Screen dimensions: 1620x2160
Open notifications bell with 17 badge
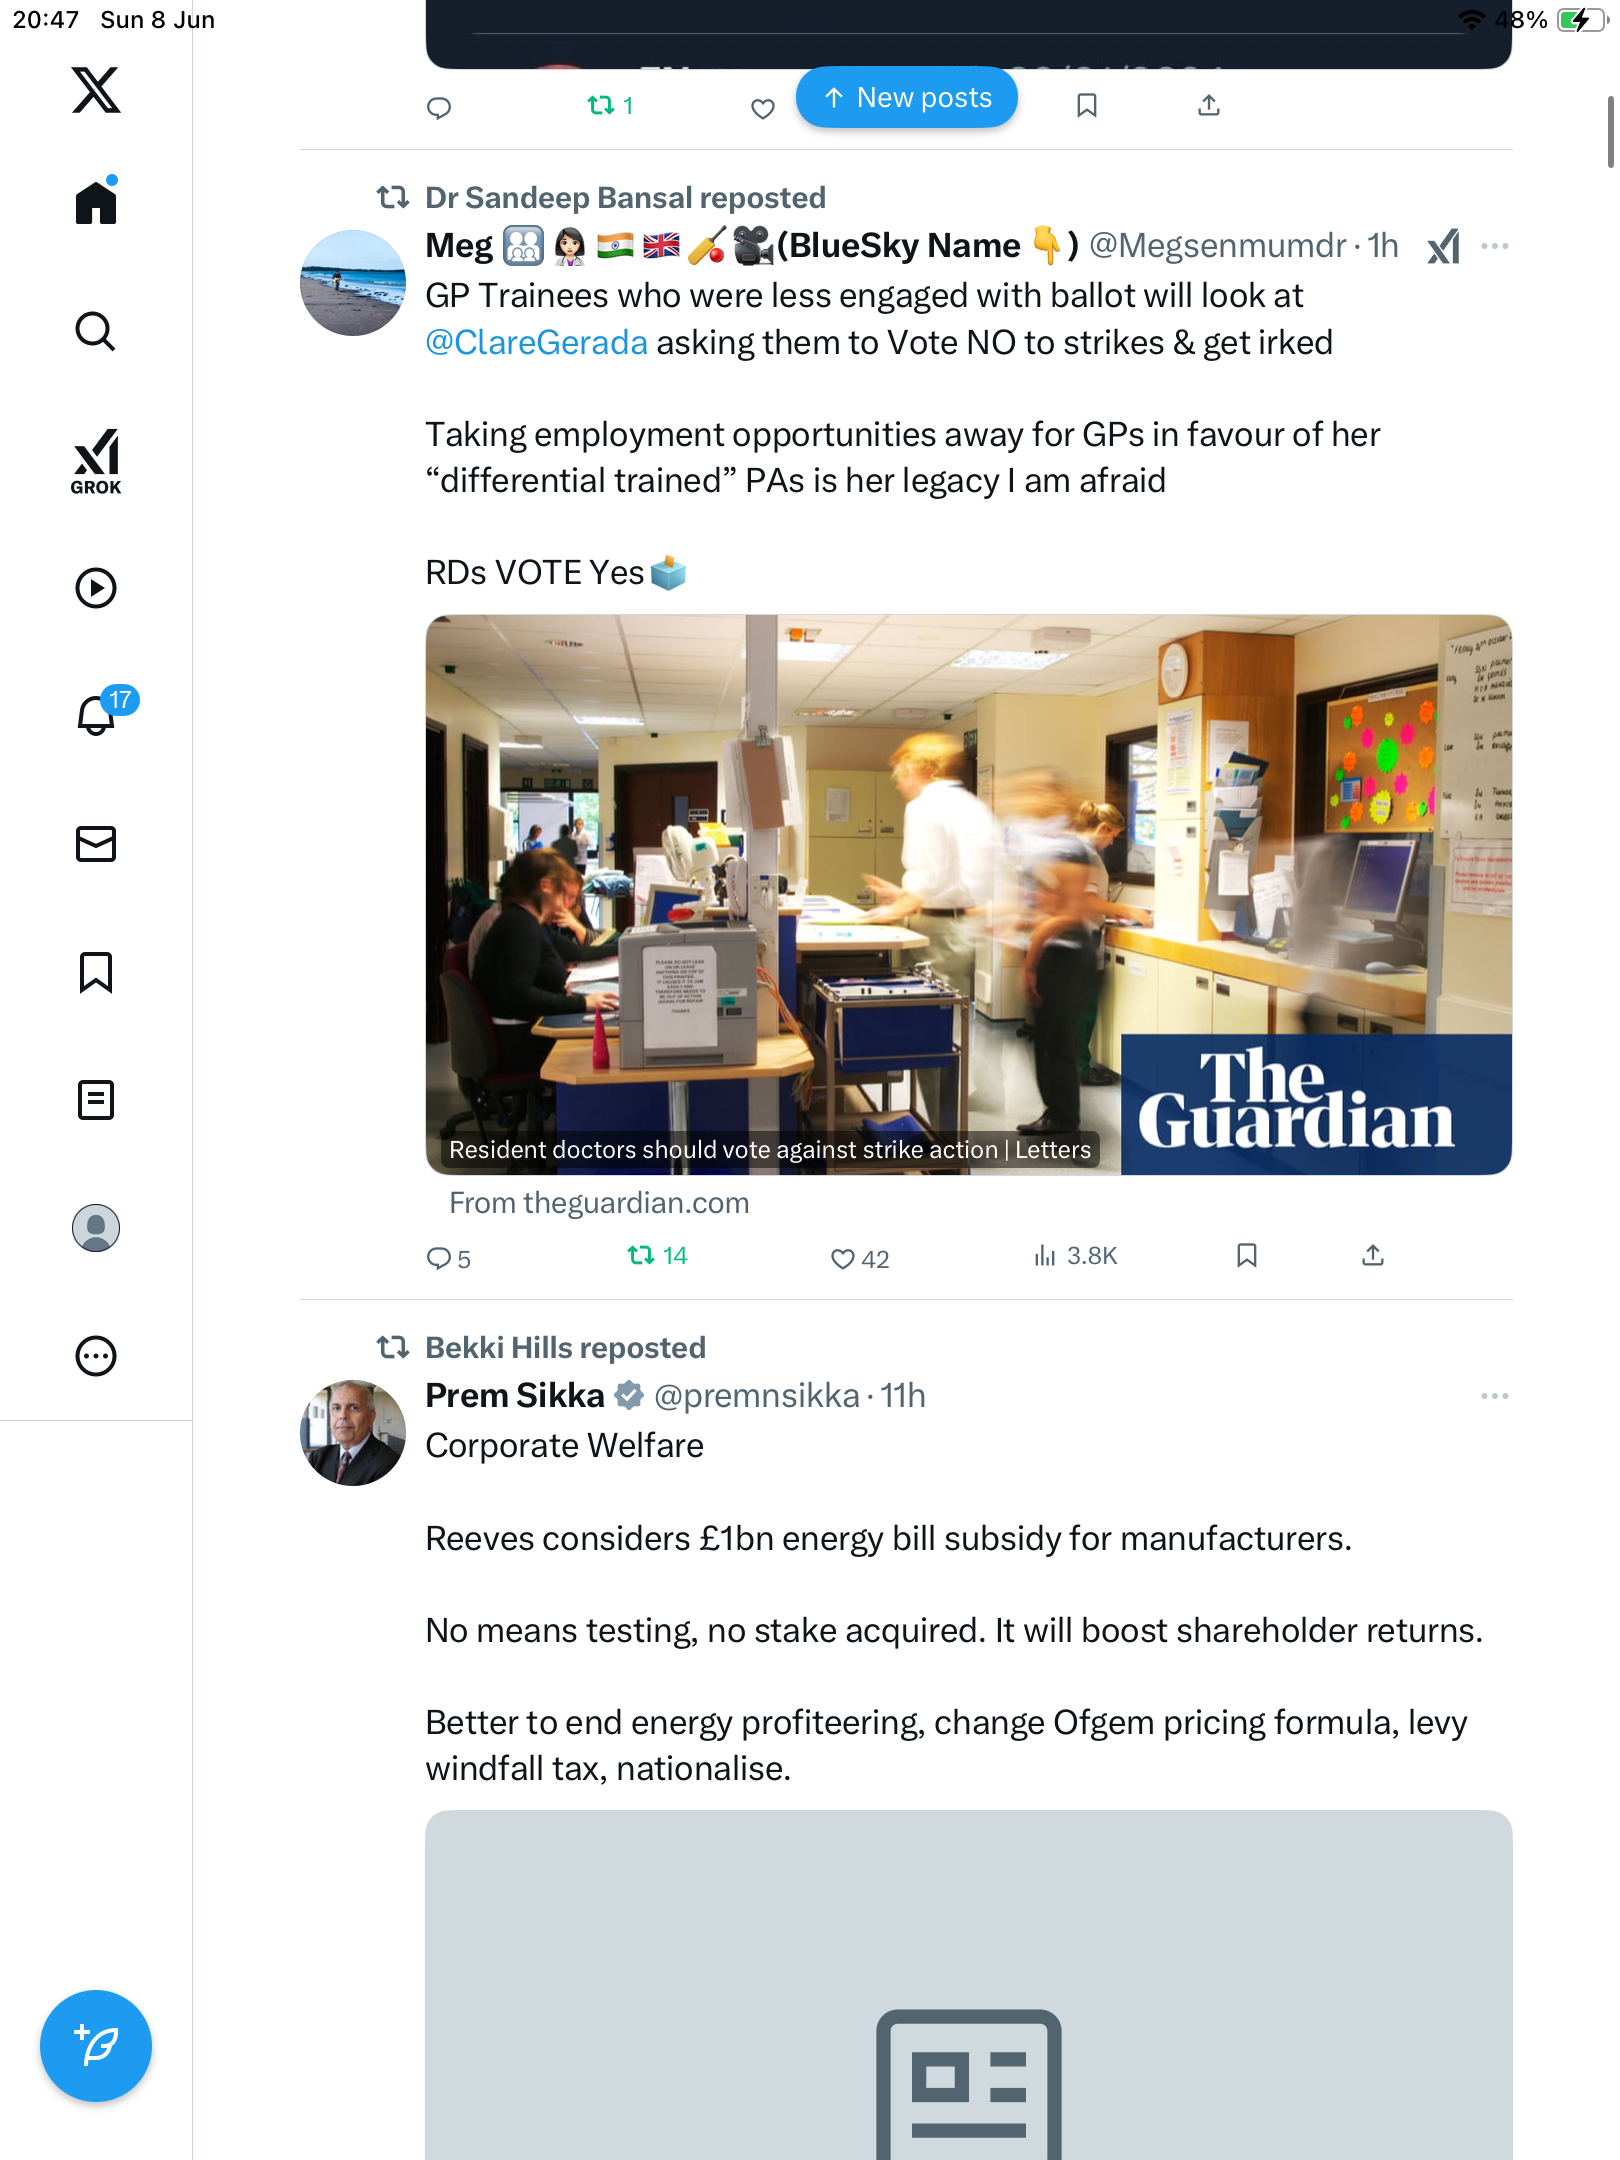(x=100, y=713)
